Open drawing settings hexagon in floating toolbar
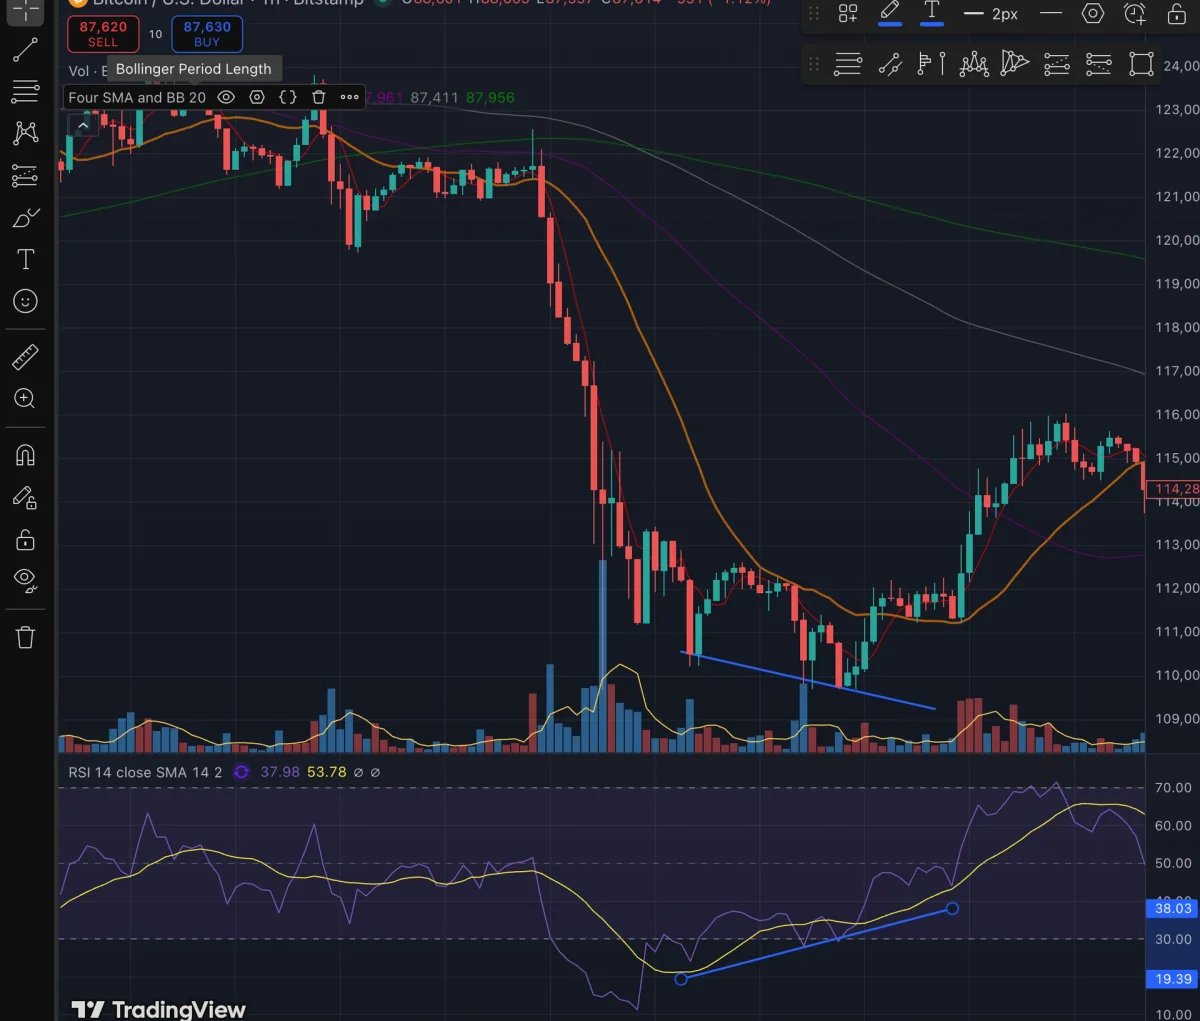 (x=1093, y=13)
